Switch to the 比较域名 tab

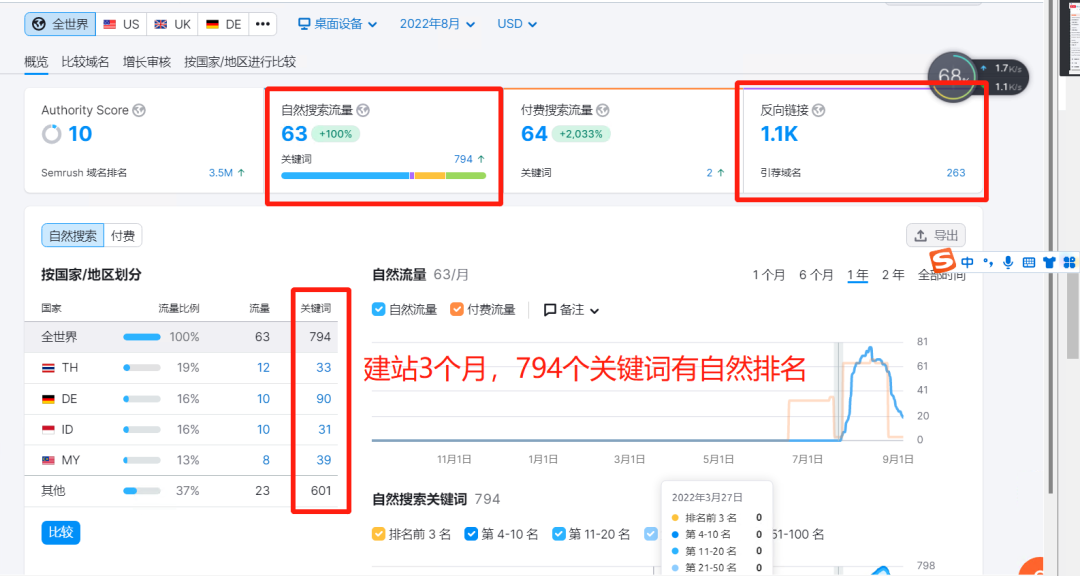(86, 61)
